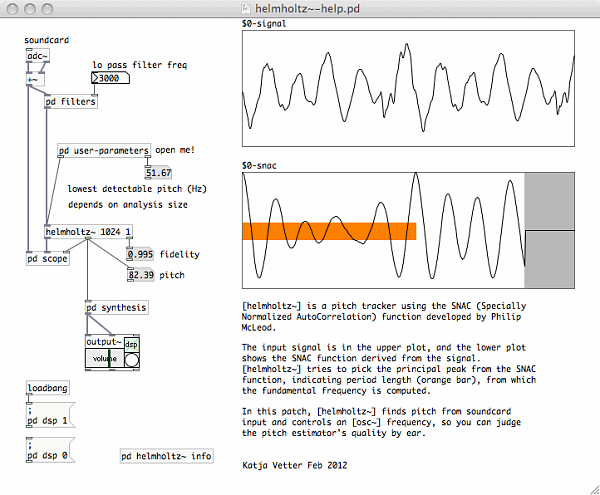Click the 51.67 lowest pitch number box
Image resolution: width=600 pixels, height=495 pixels.
tap(158, 173)
